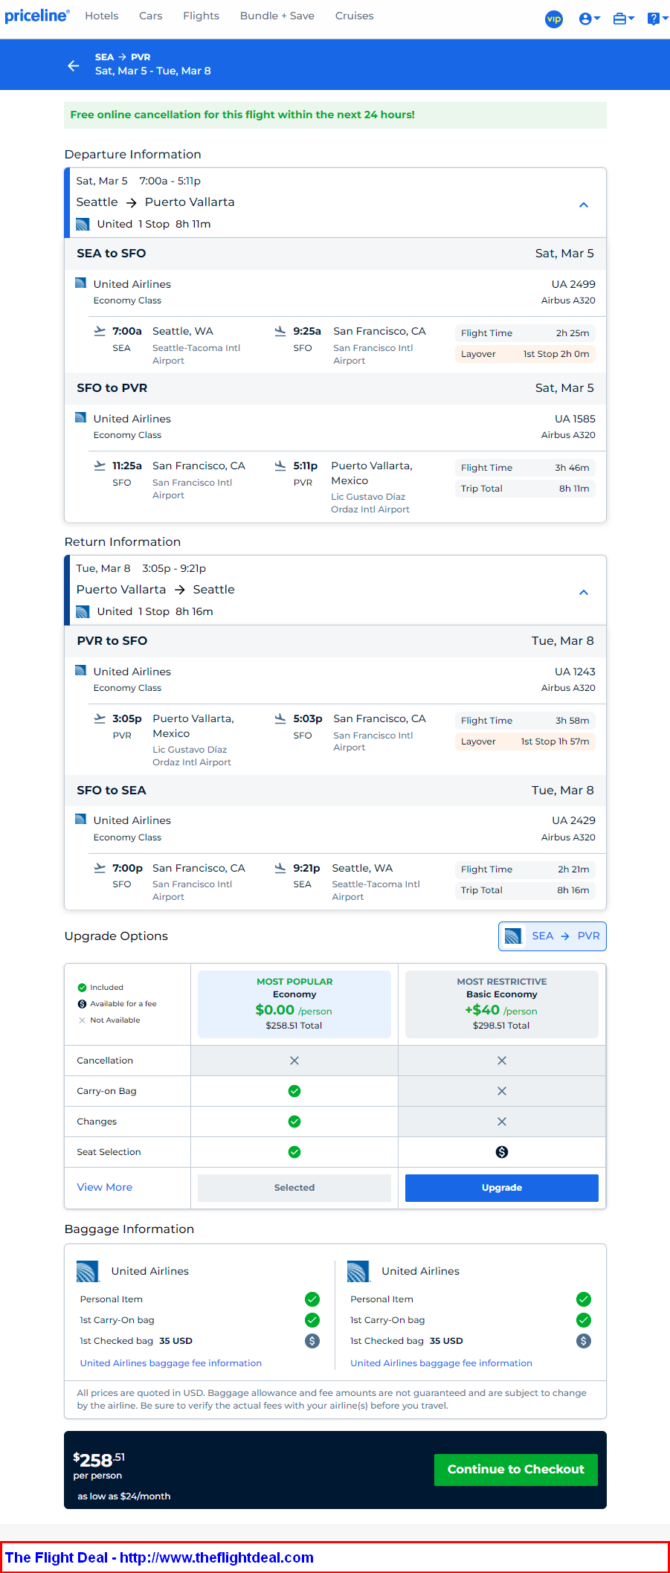670x1573 pixels.
Task: Click Basic Economy Cancellation X icon
Action: [502, 1060]
